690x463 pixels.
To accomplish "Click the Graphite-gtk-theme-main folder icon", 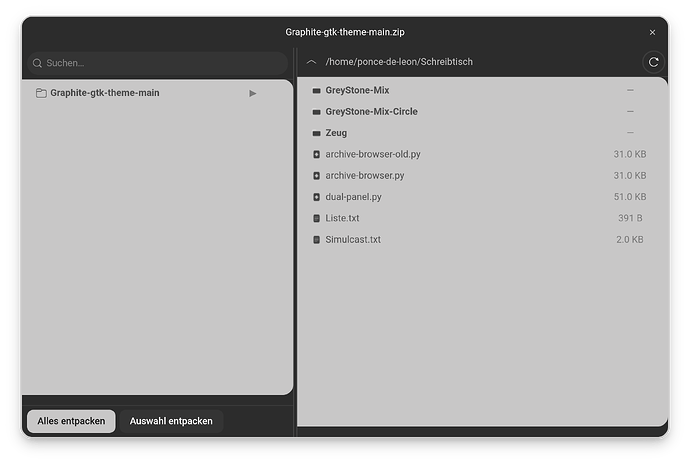I will [41, 93].
